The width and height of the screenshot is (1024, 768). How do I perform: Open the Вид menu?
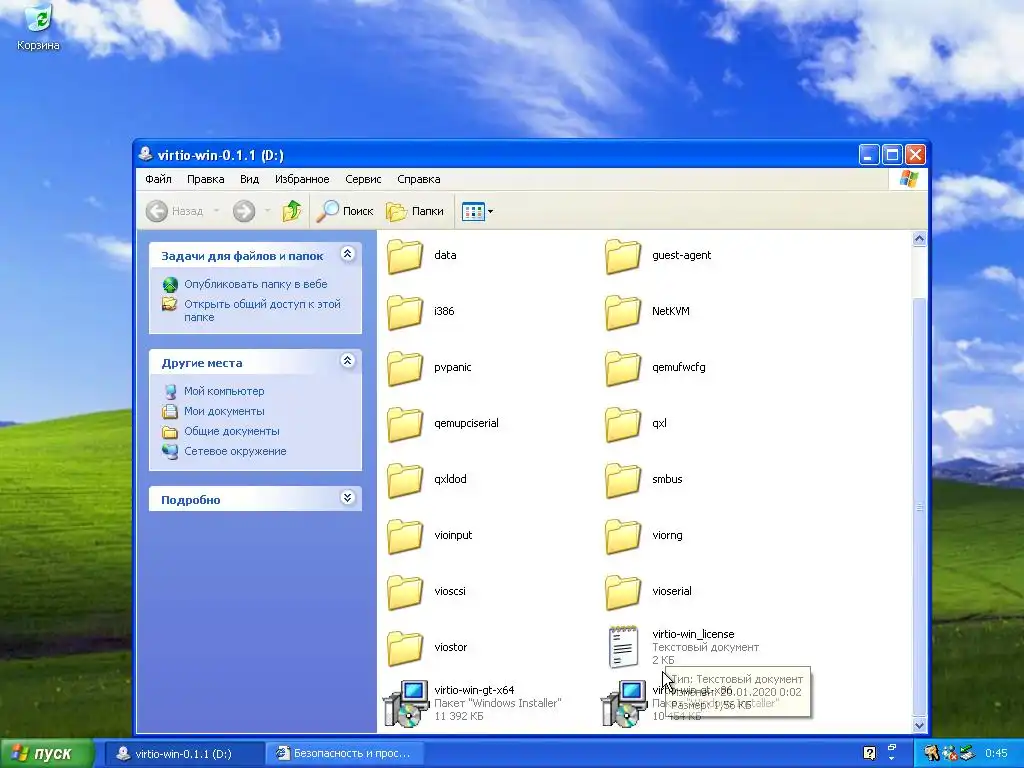point(249,179)
